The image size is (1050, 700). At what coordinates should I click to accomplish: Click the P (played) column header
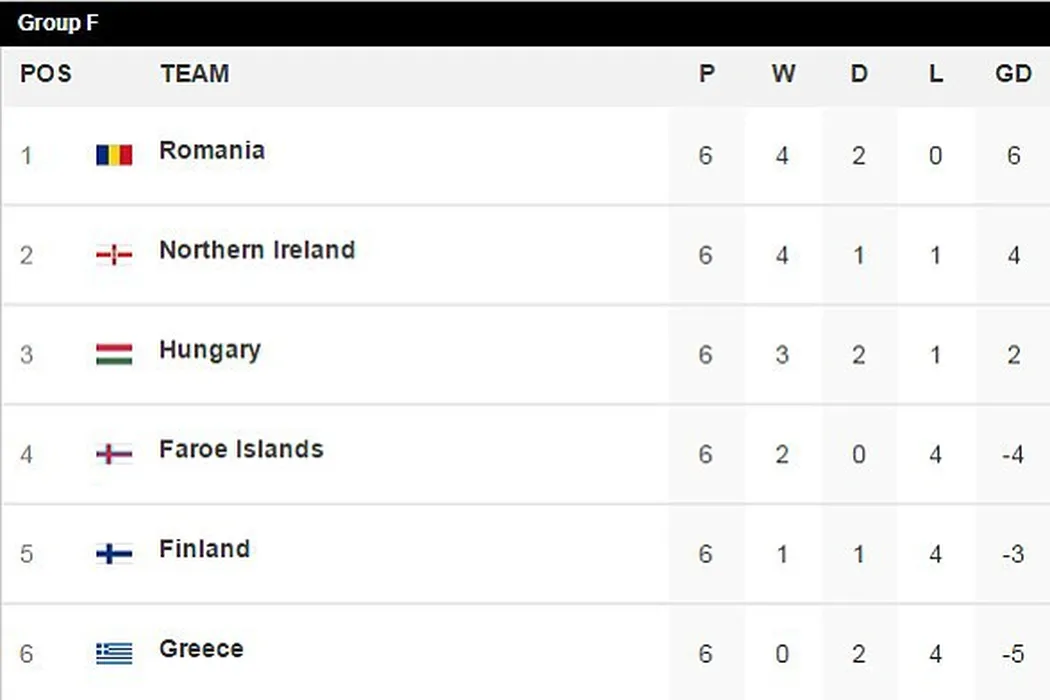tap(707, 74)
